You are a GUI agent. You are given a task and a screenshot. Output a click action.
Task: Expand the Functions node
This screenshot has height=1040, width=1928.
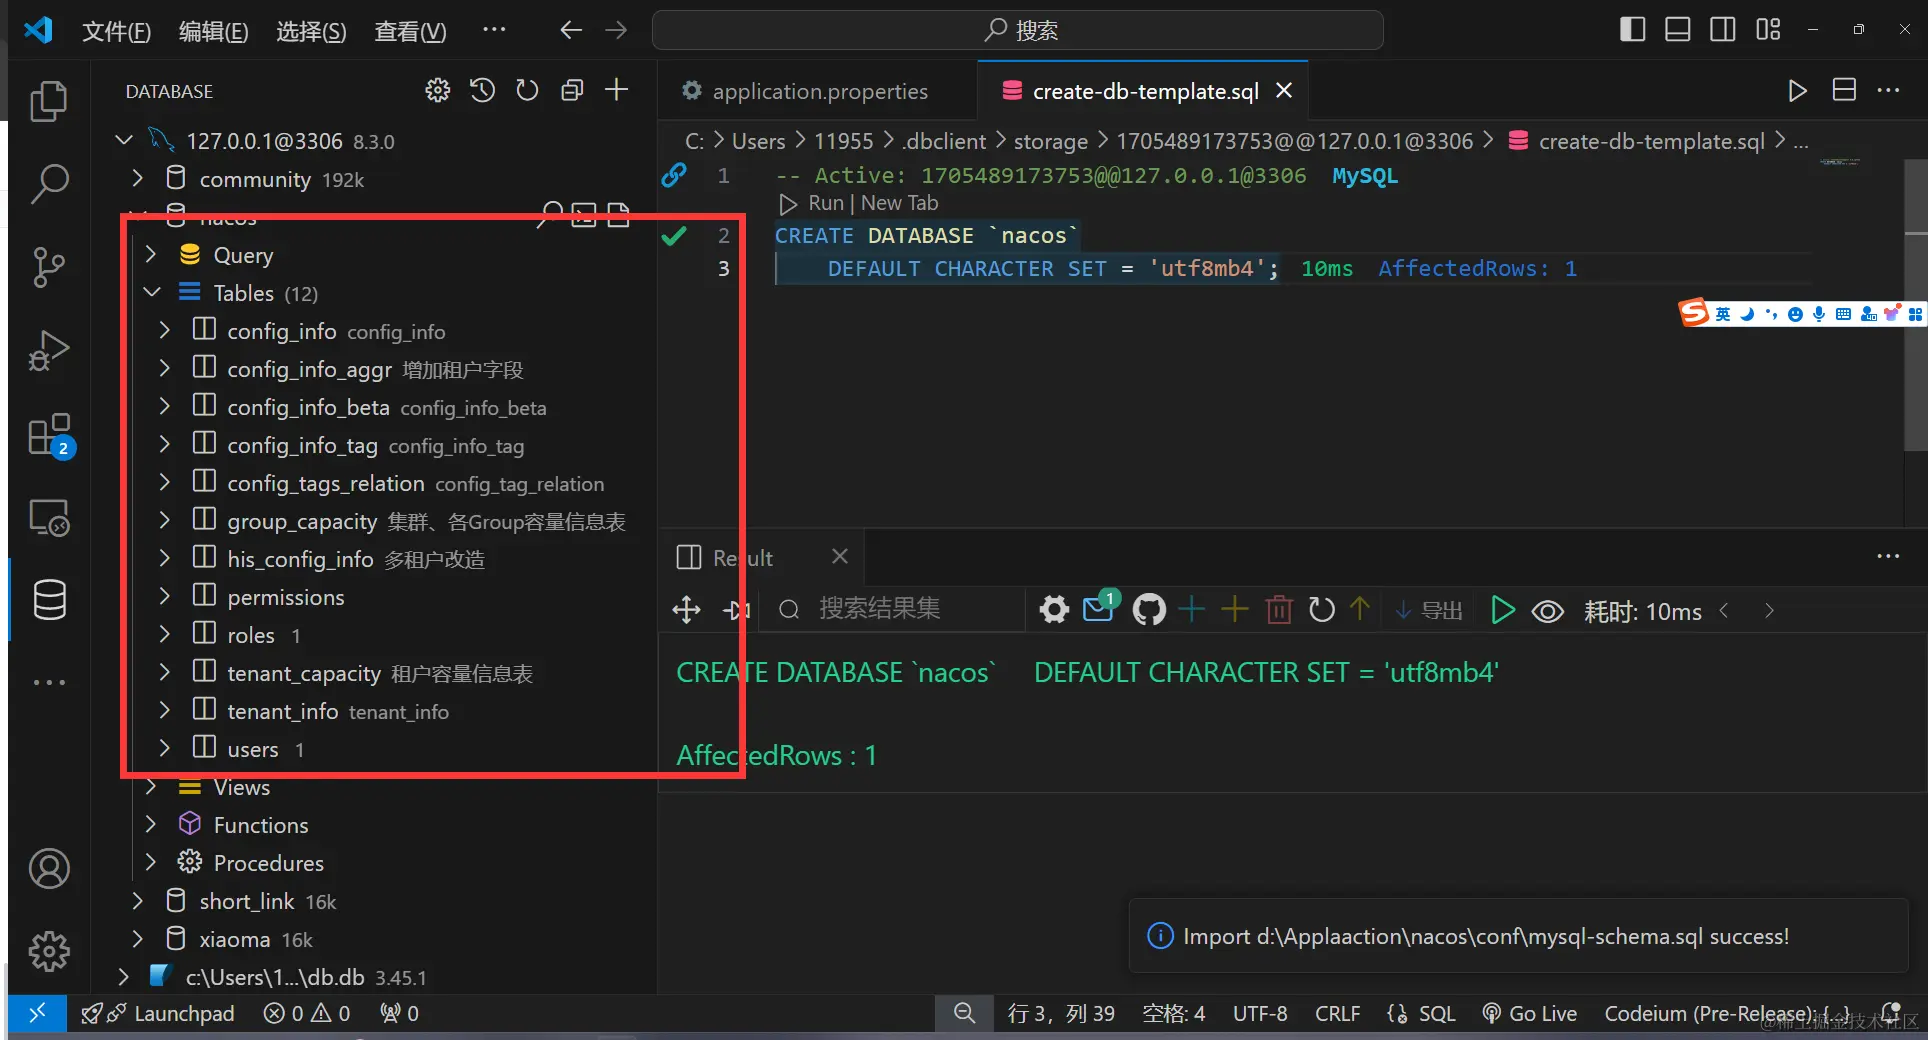[x=151, y=825]
